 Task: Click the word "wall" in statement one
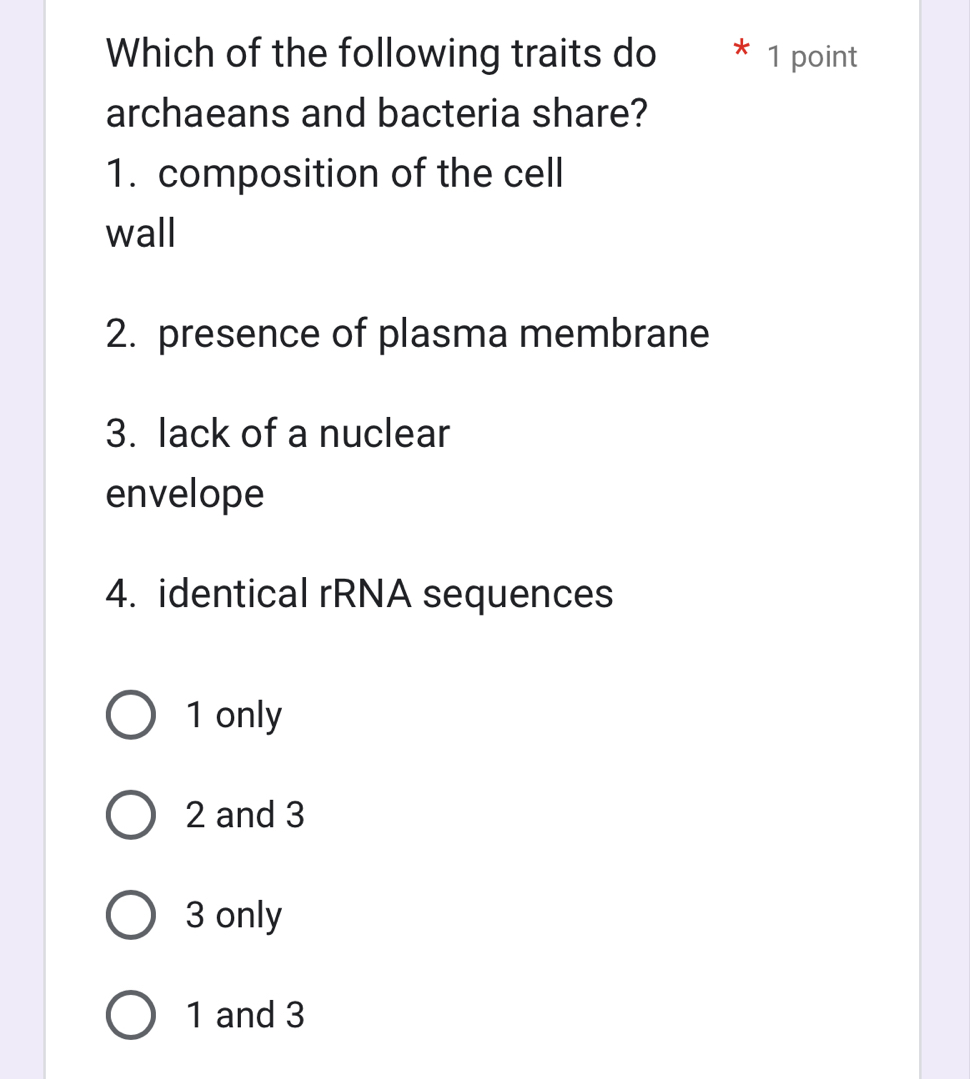(140, 235)
